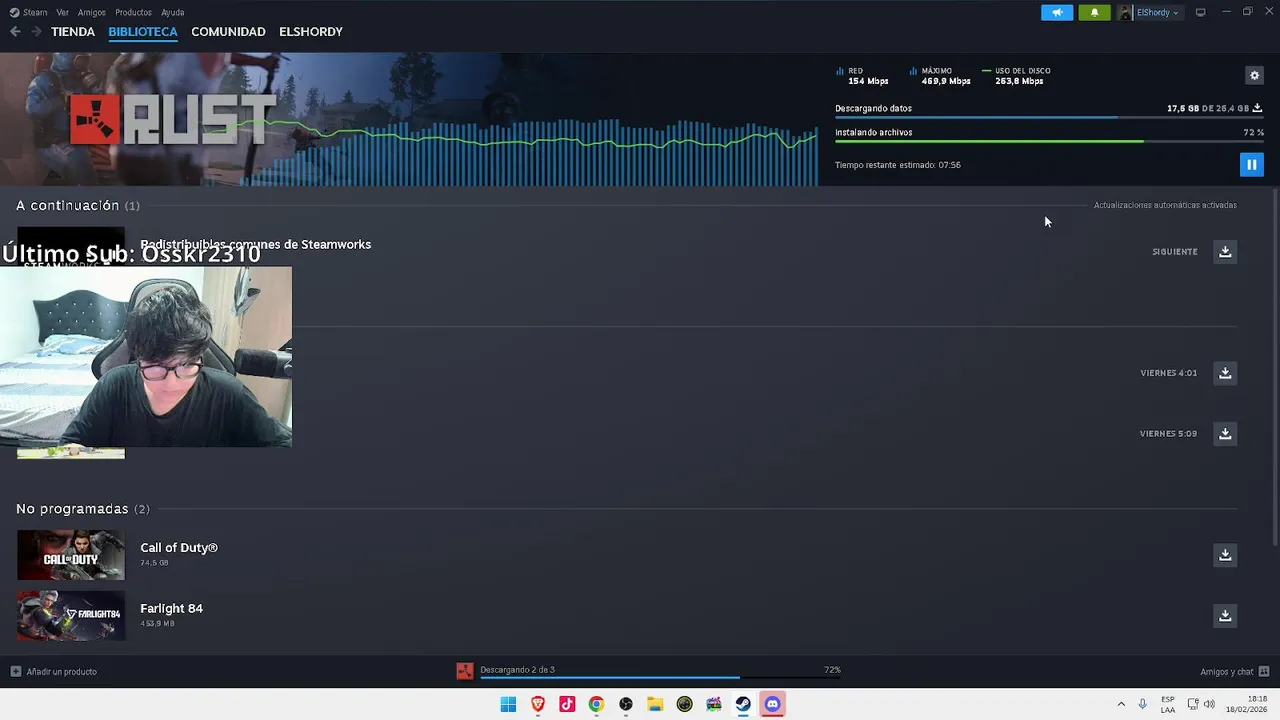Open the green notifications bell

(1094, 12)
